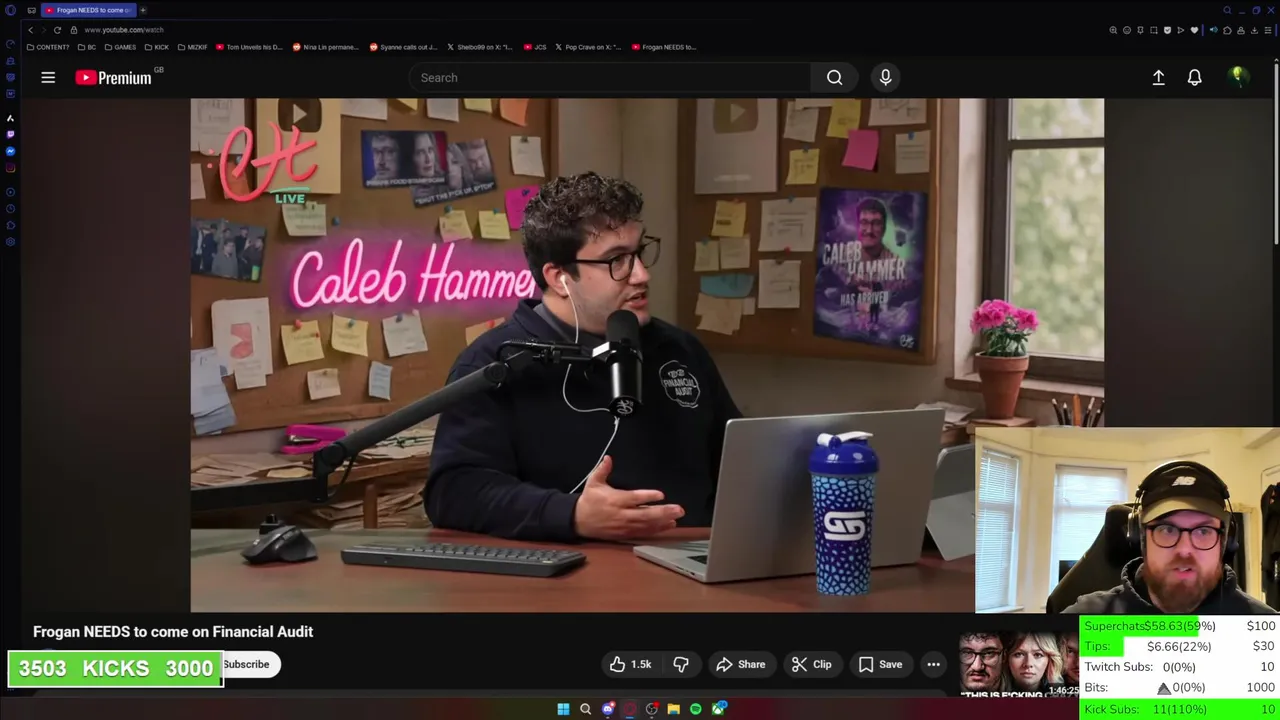Open the browser logo main menu

(x=10, y=10)
